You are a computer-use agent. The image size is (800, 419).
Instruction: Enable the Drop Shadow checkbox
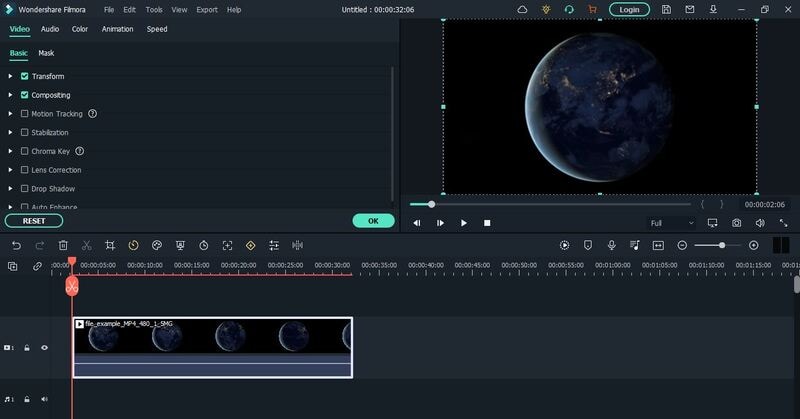24,188
